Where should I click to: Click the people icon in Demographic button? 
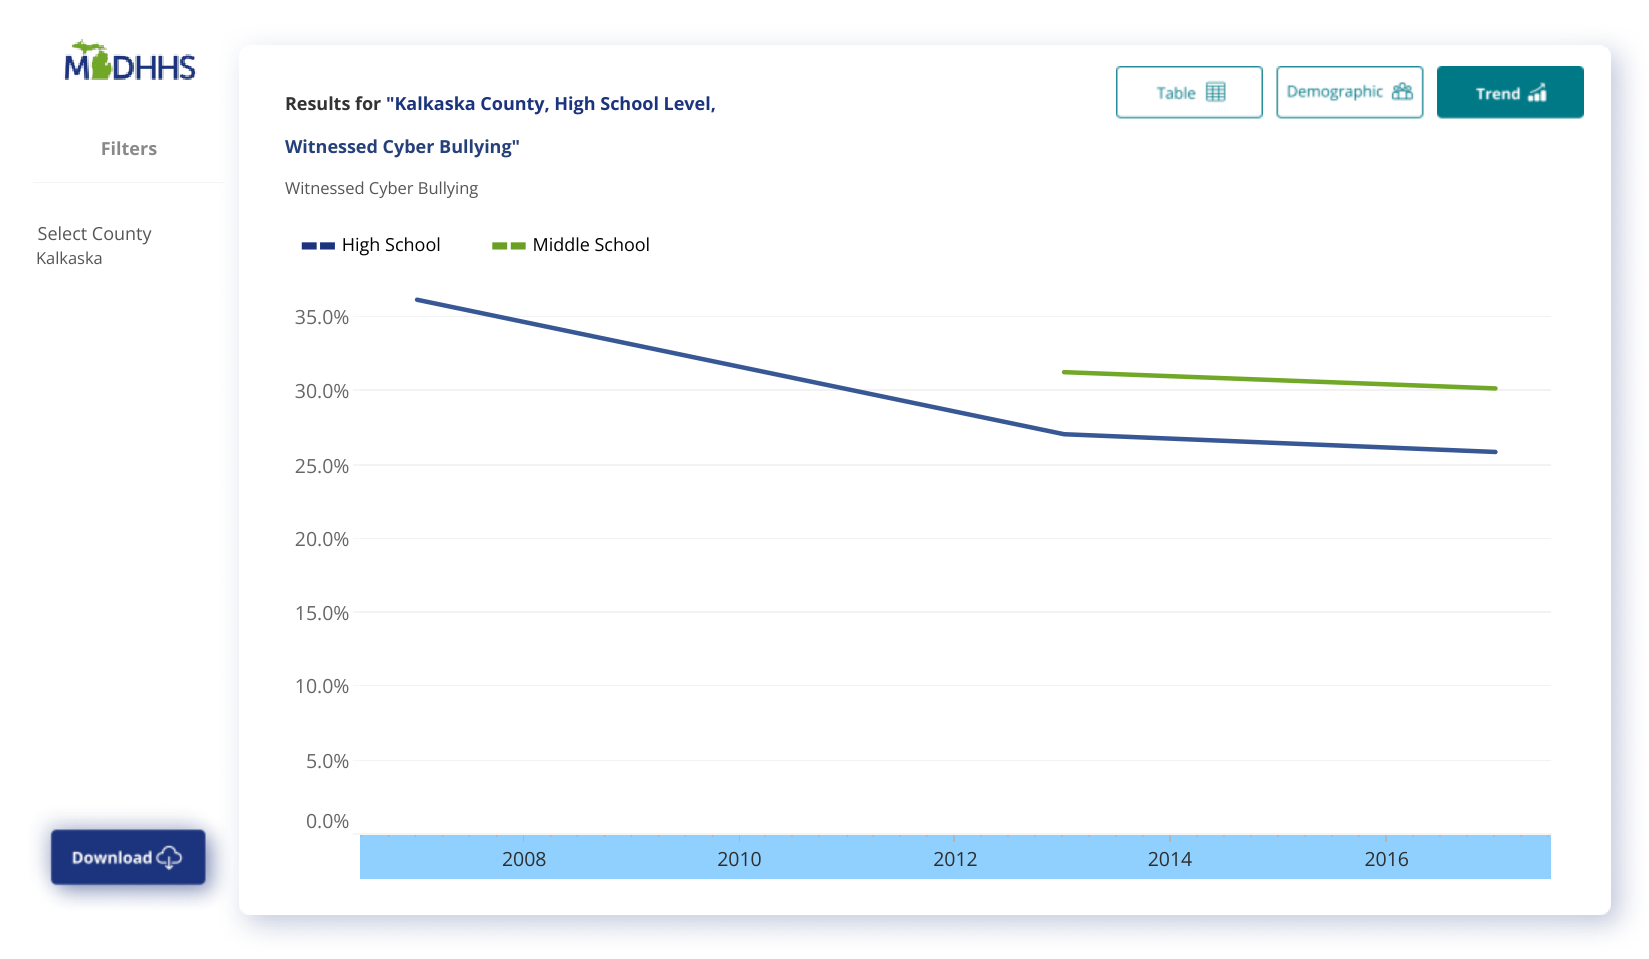coord(1402,91)
